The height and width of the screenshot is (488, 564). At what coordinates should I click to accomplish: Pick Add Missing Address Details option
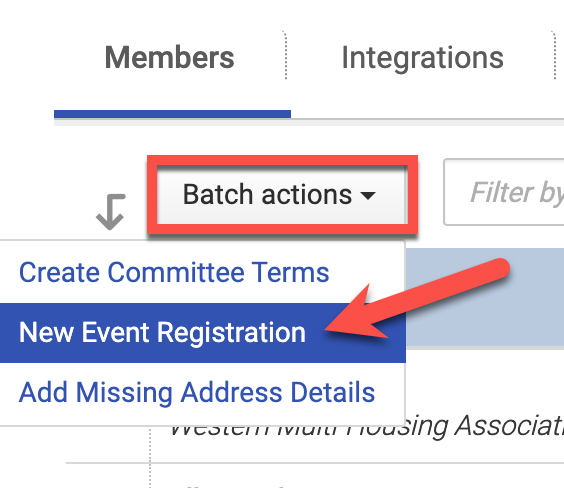[x=197, y=392]
